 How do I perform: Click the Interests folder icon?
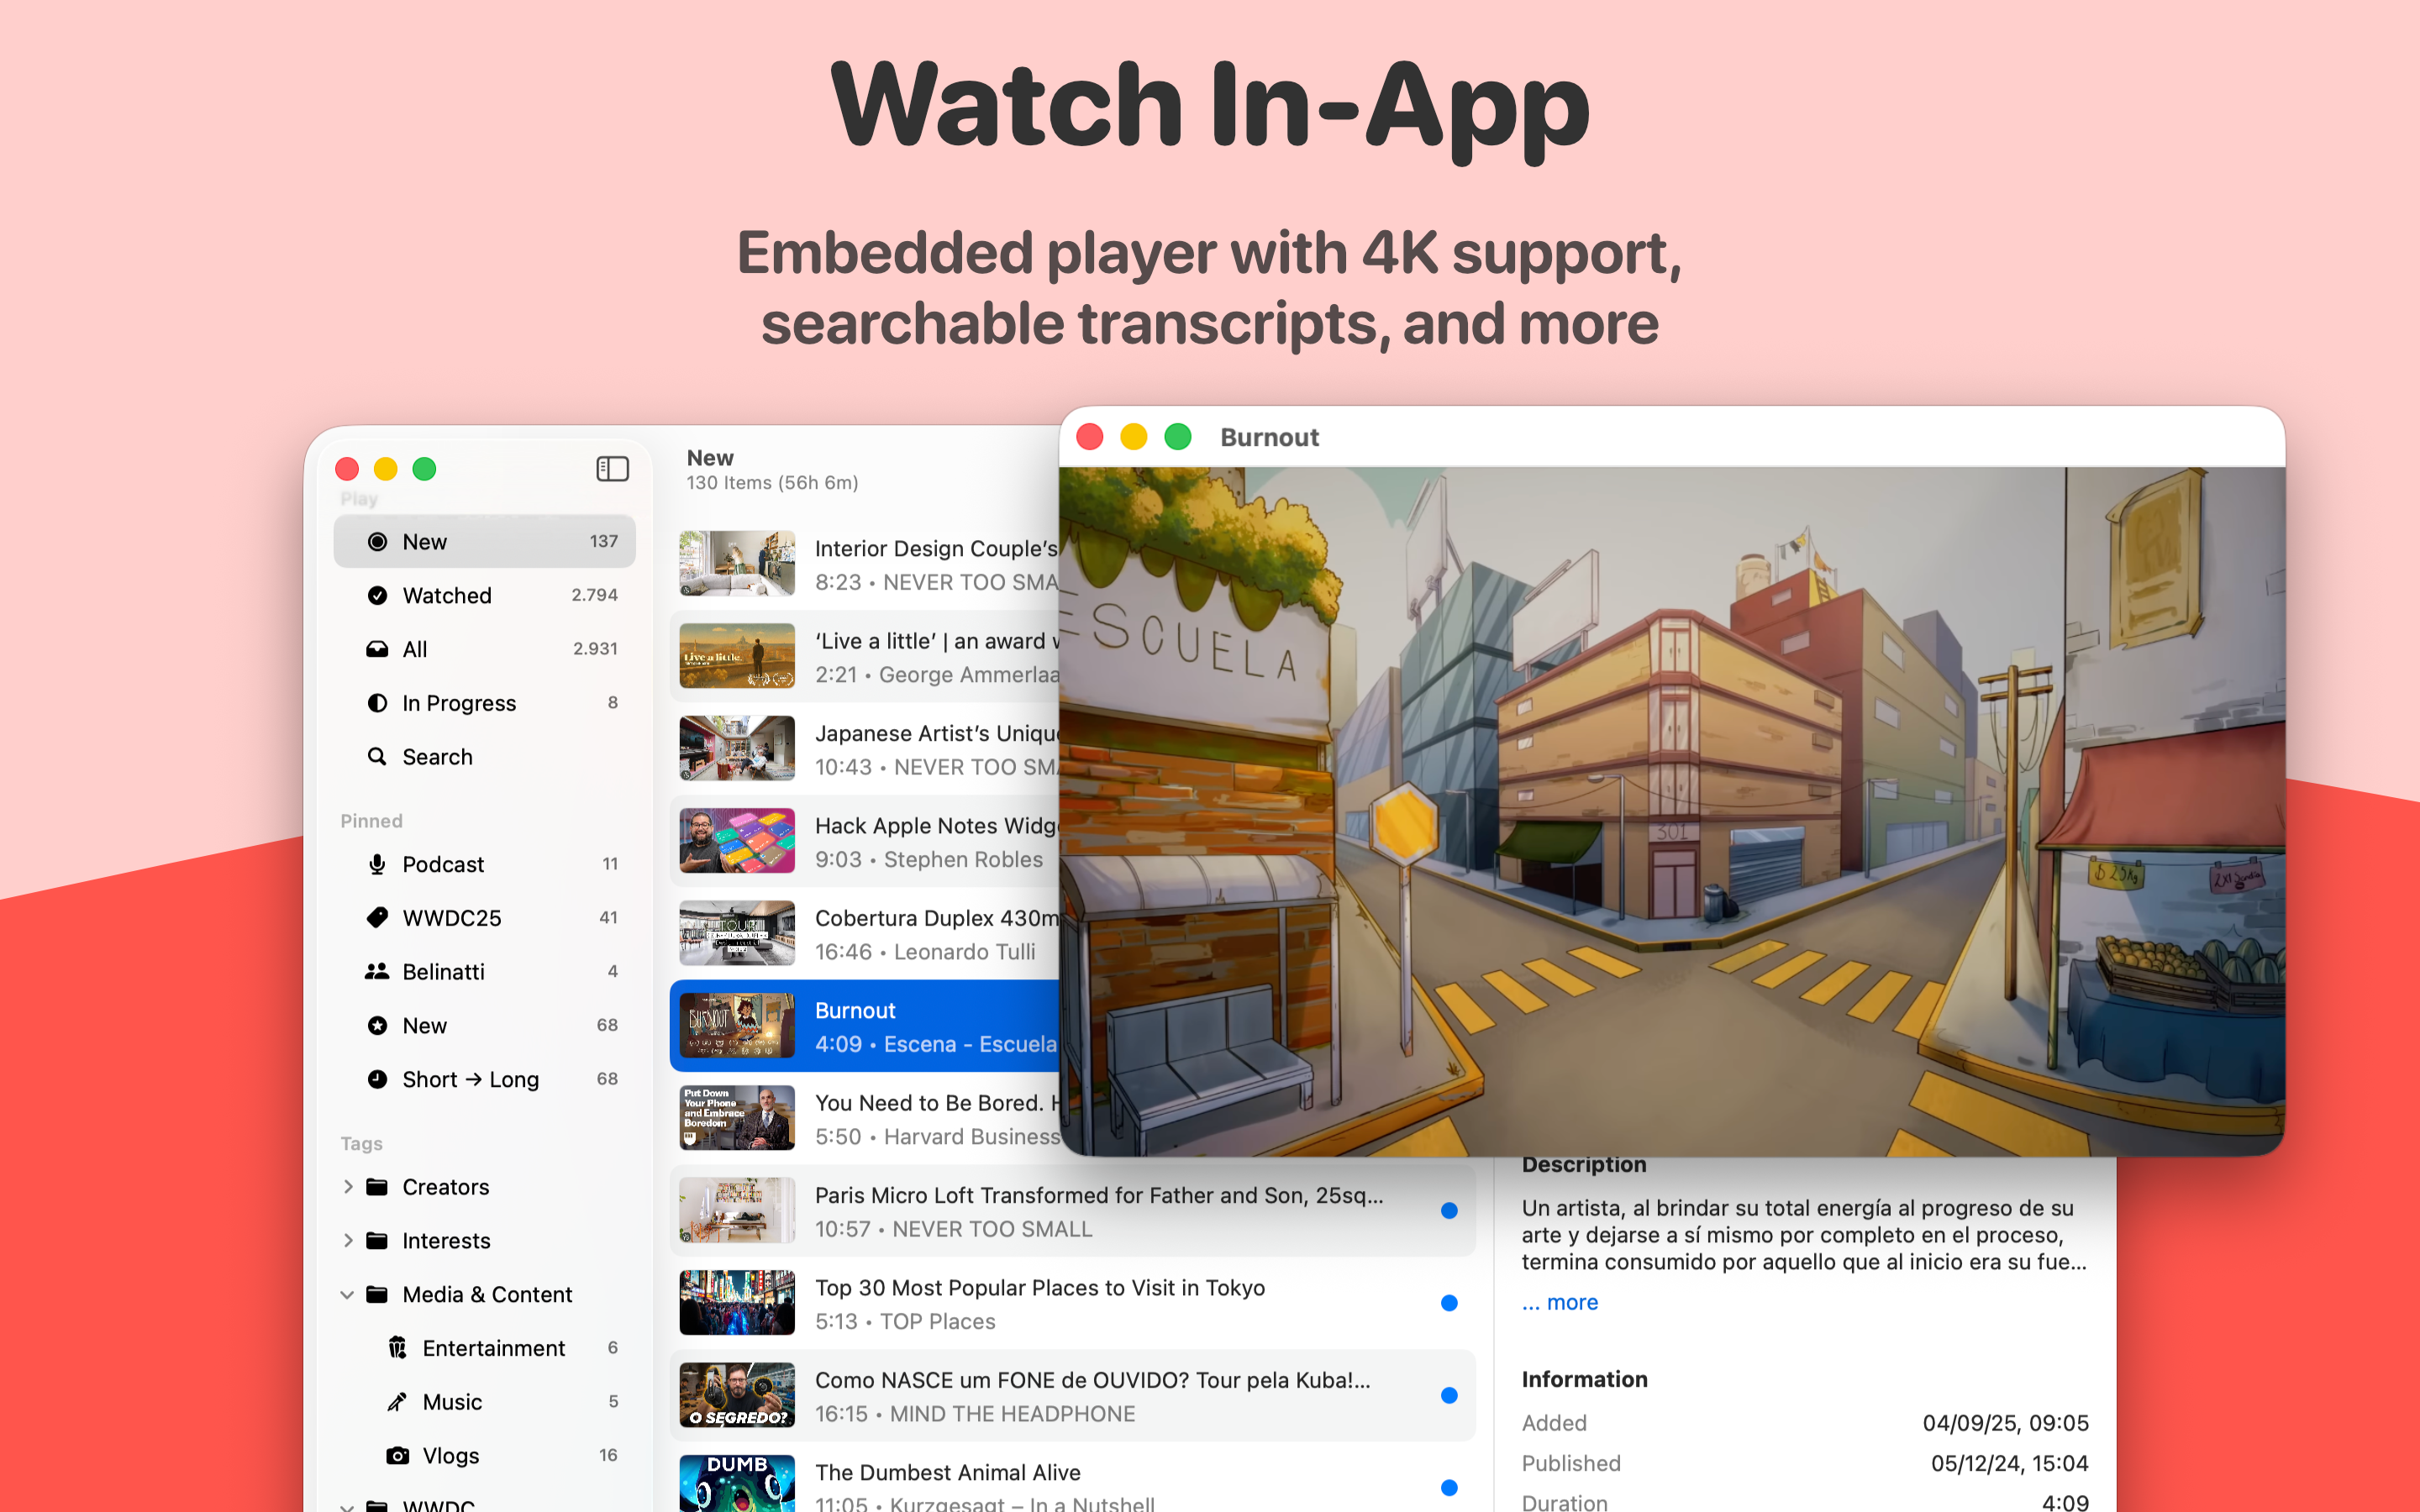[377, 1241]
